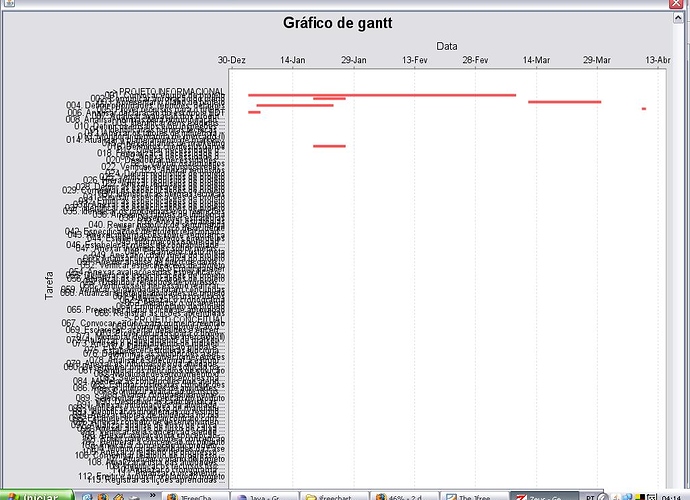Click the Data axis label
This screenshot has width=690, height=500.
click(x=447, y=46)
